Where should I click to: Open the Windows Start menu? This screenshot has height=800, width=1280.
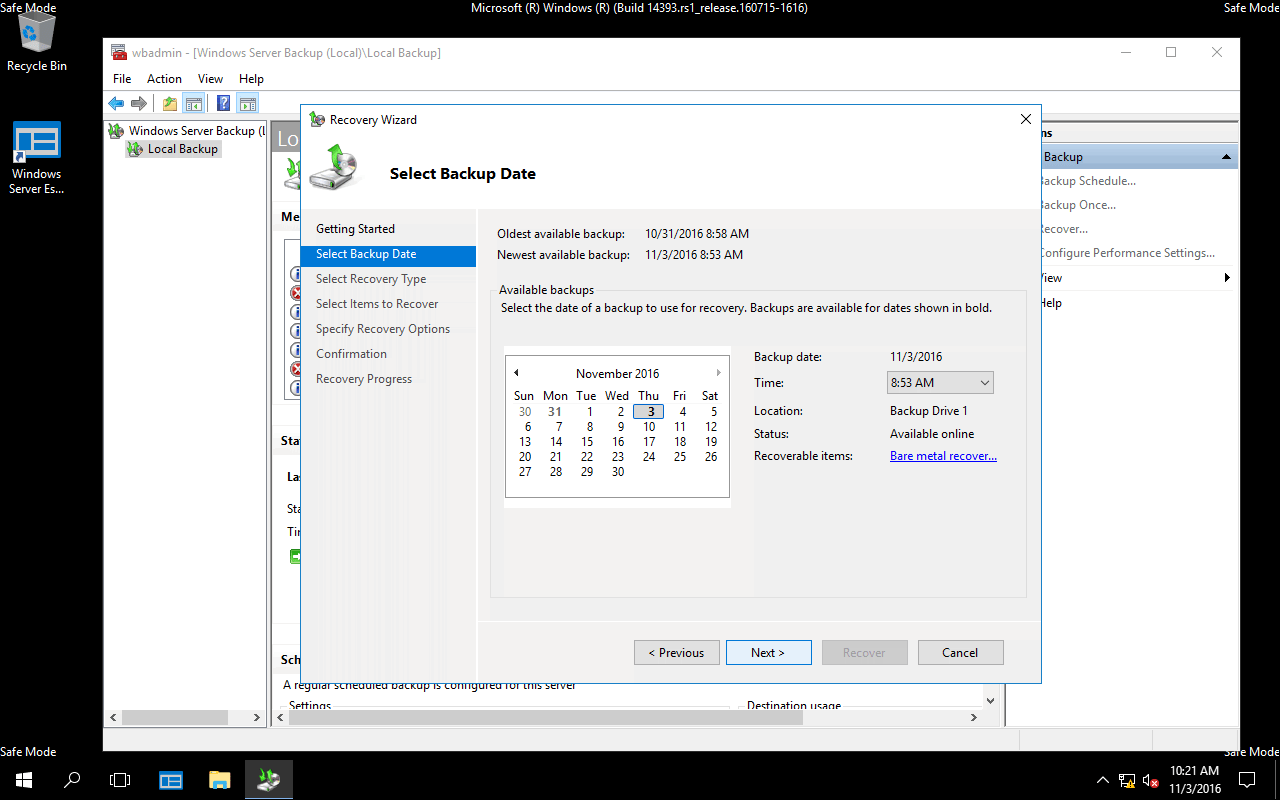point(24,780)
